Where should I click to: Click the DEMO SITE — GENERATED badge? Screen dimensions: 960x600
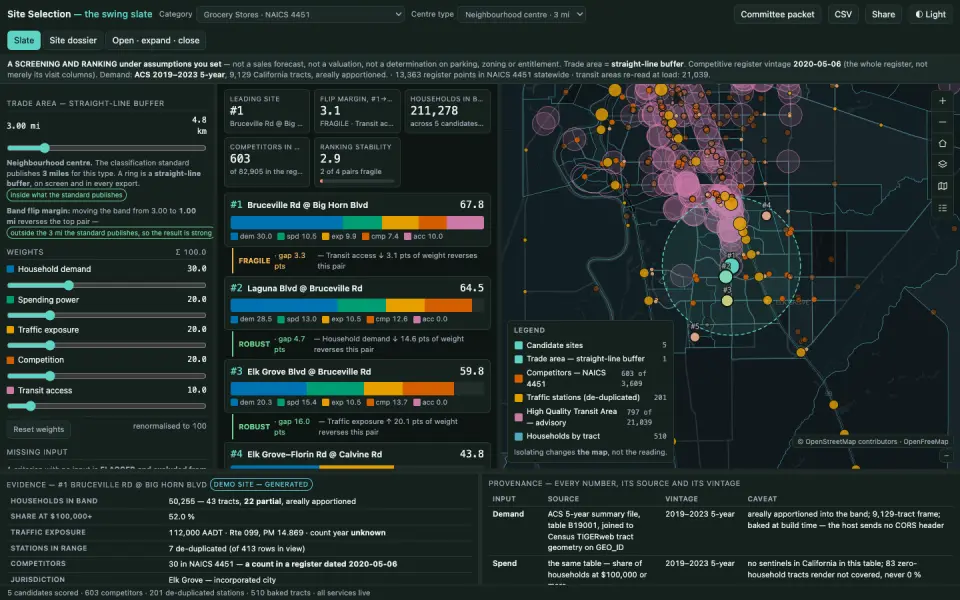coord(261,484)
